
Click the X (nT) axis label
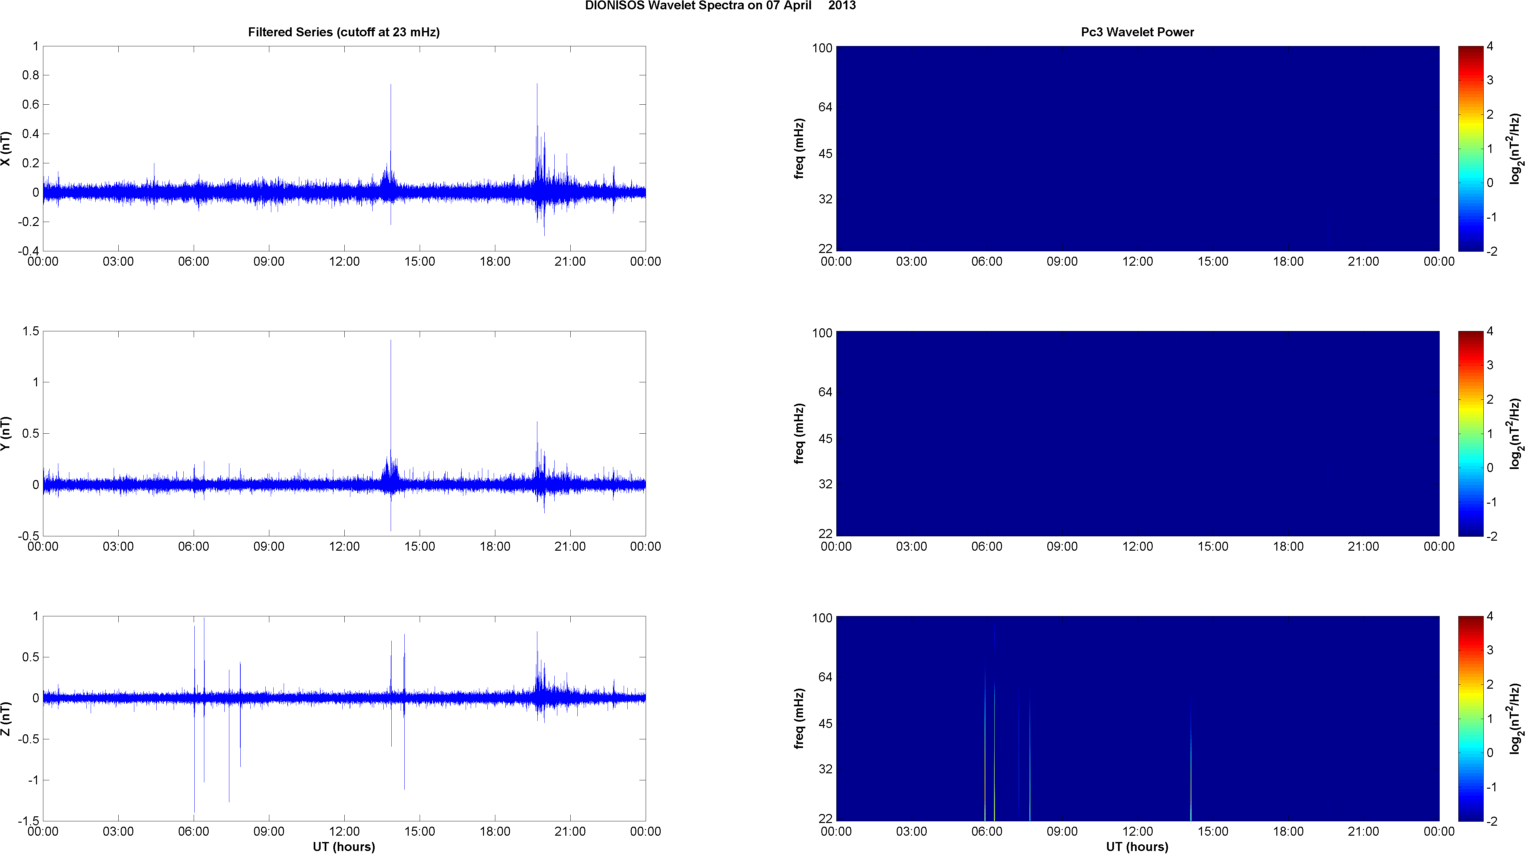(7, 149)
